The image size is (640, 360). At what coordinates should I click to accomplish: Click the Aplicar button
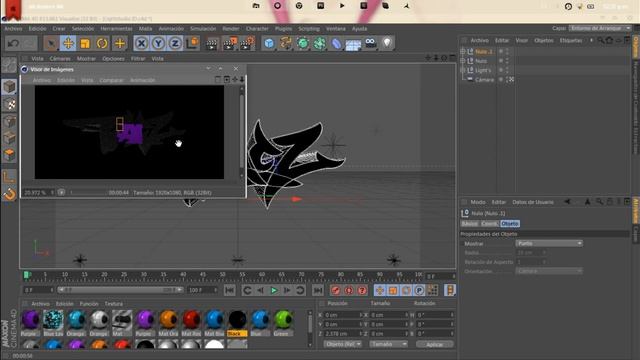click(x=434, y=344)
